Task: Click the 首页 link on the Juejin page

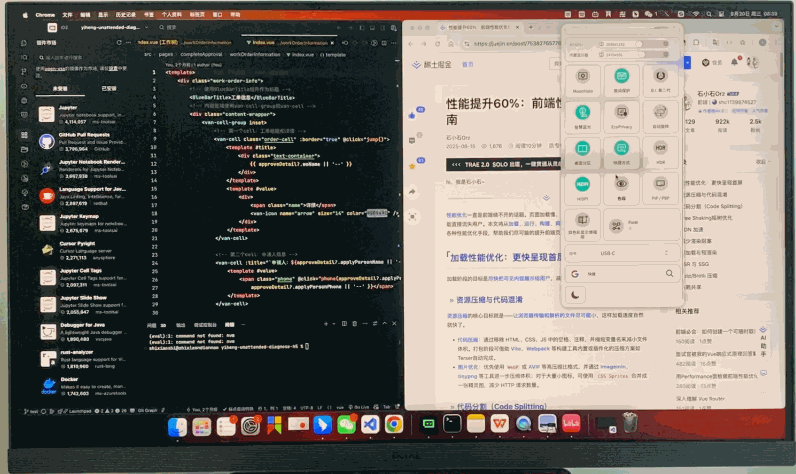Action: pos(468,64)
